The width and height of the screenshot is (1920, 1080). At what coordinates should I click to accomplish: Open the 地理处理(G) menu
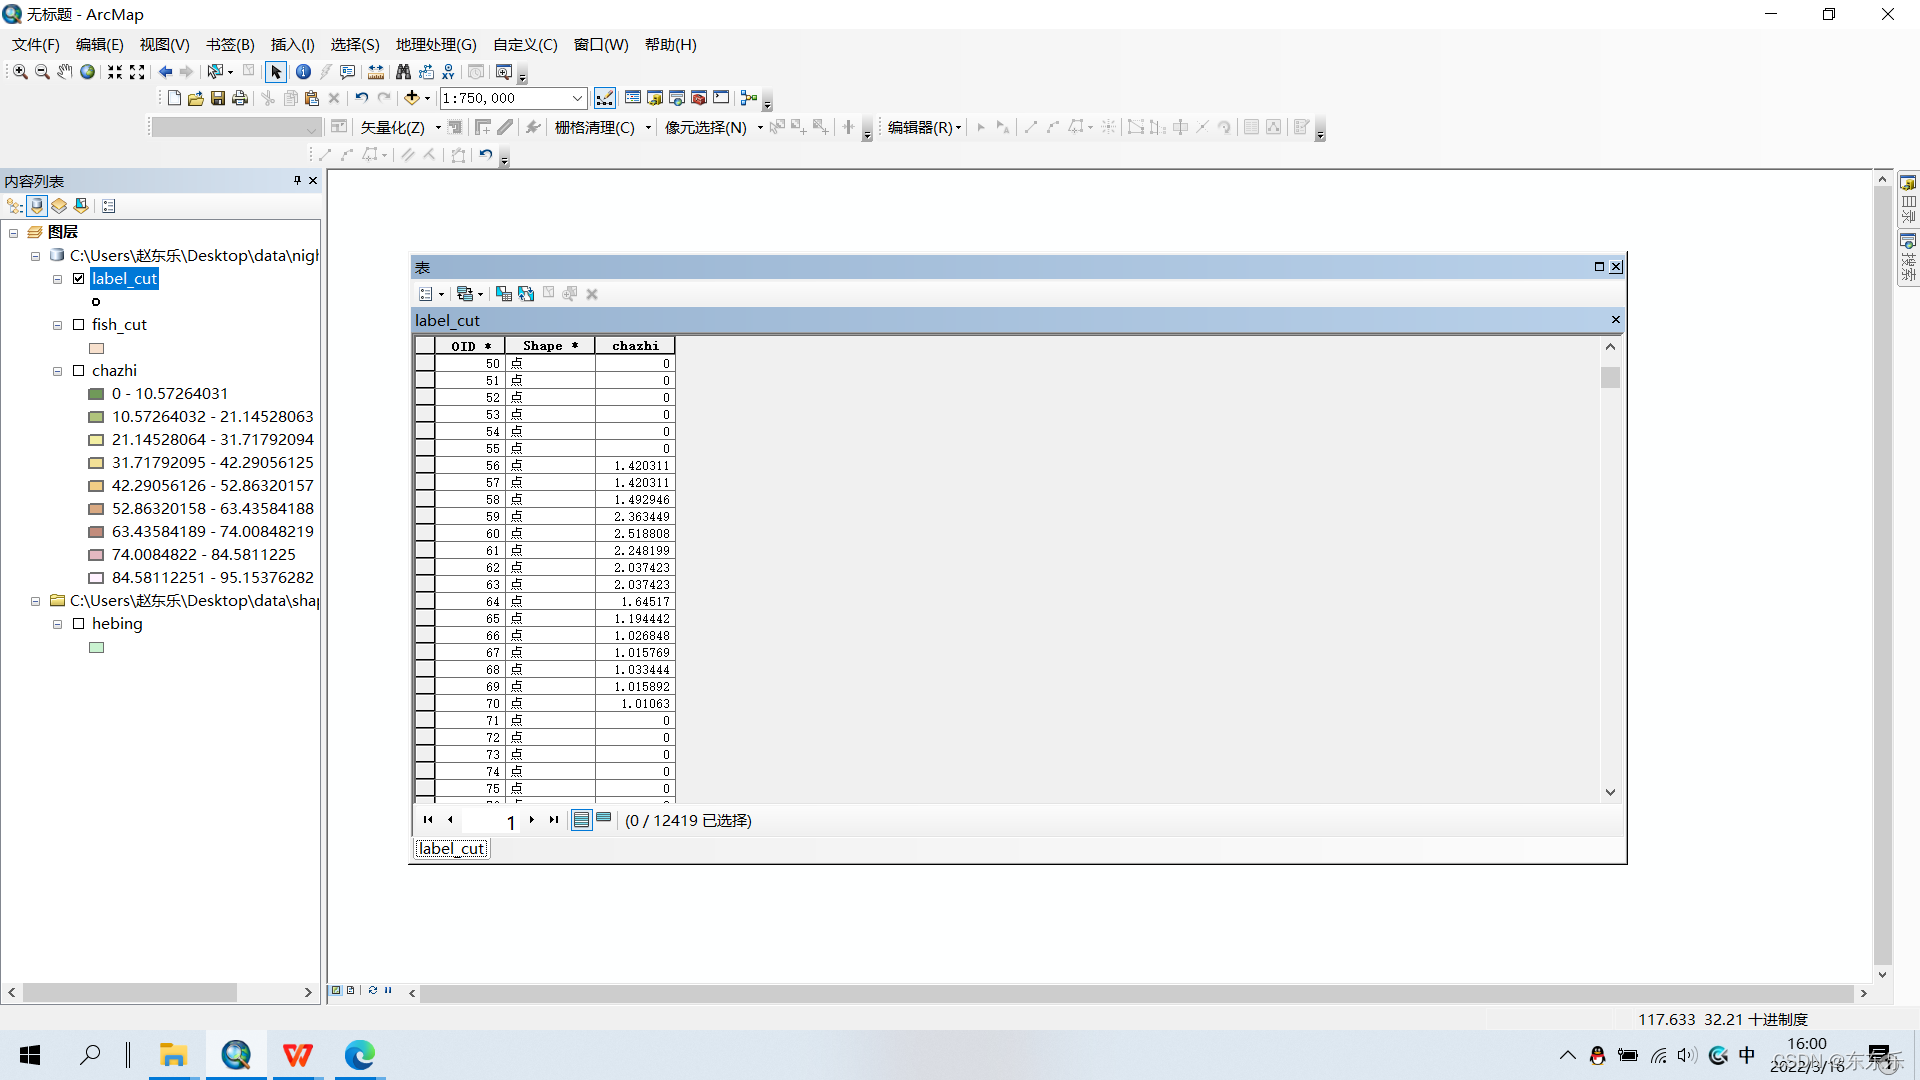tap(436, 45)
